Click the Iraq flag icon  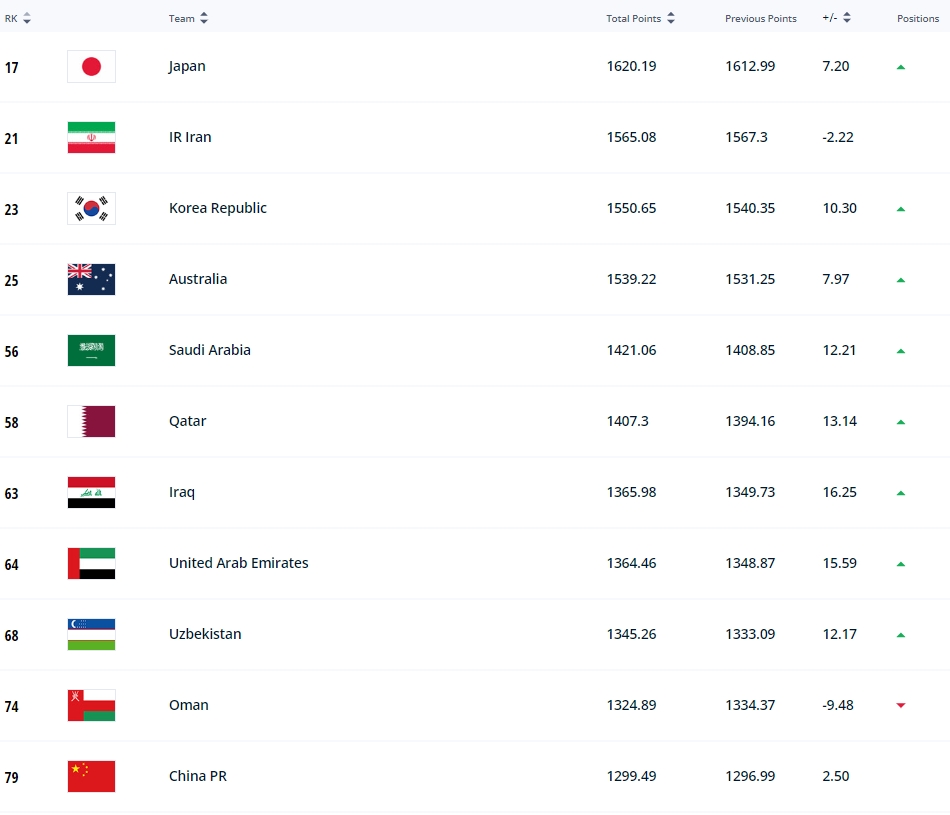91,492
